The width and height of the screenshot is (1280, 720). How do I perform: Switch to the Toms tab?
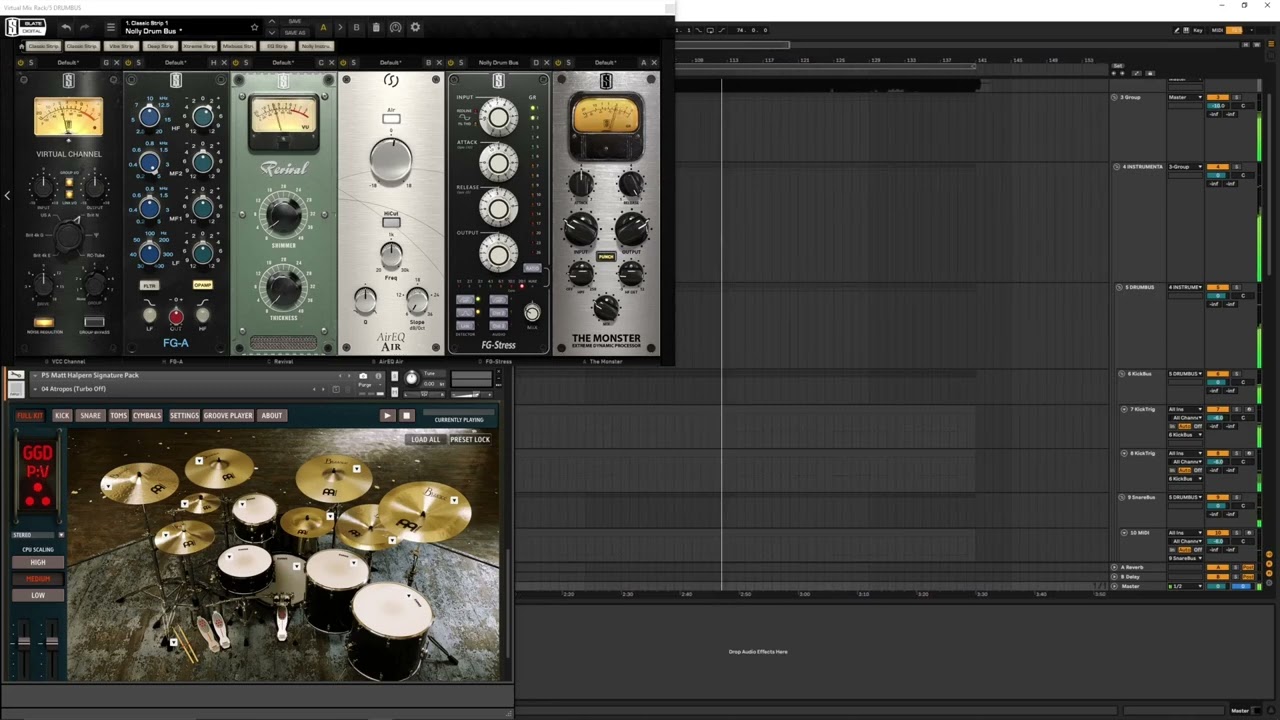click(x=118, y=415)
